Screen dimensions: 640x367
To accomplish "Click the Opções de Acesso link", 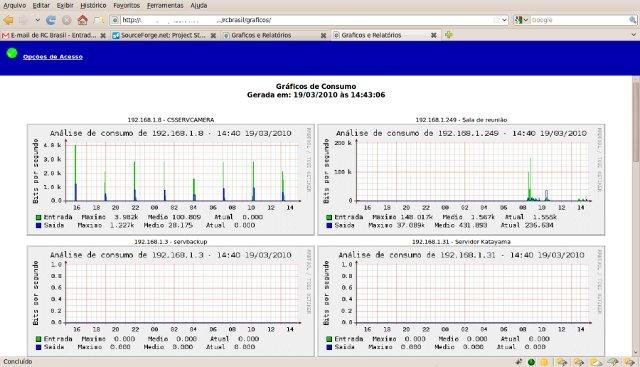I will 53,57.
